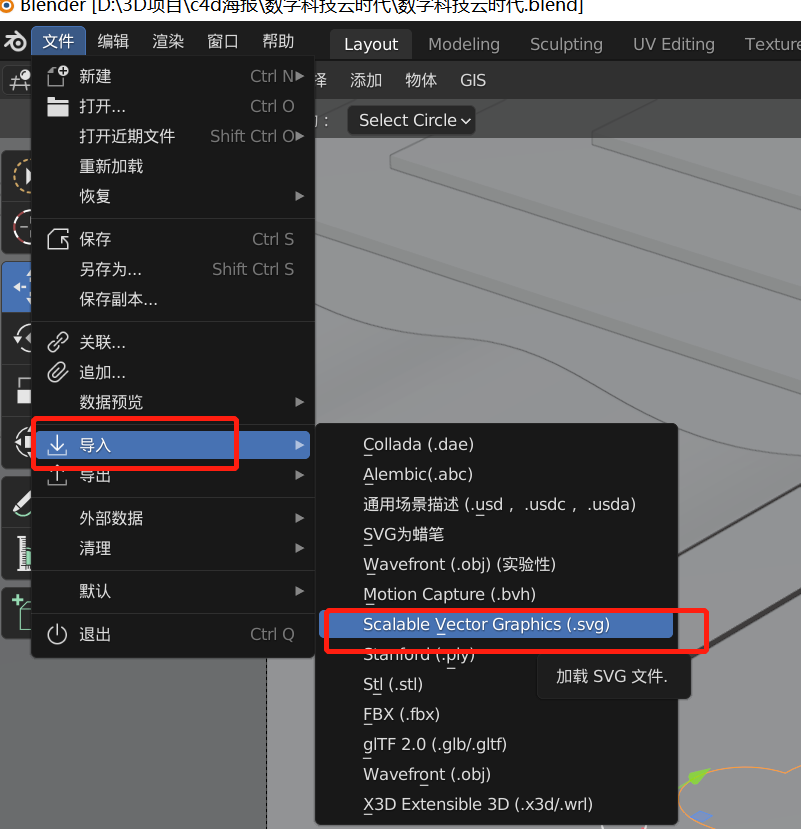
Task: Click the save icon beside 保存
Action: tap(57, 239)
